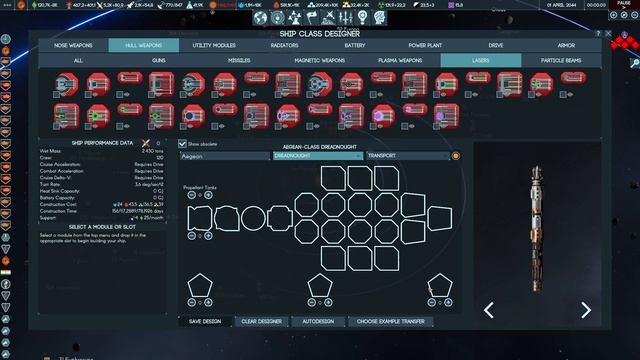Screen dimensions: 640x360
Task: Open the solar system target icon
Action: [278, 18]
